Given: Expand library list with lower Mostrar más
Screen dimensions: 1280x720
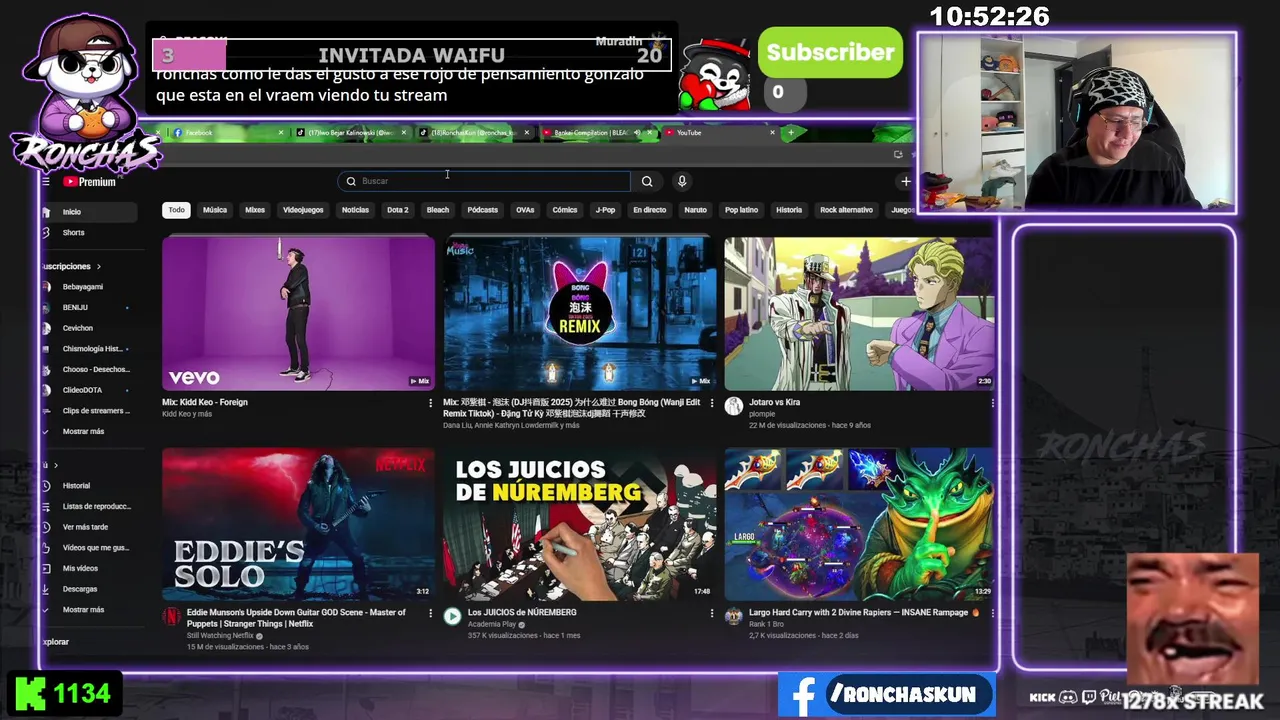Looking at the screenshot, I should (88, 610).
